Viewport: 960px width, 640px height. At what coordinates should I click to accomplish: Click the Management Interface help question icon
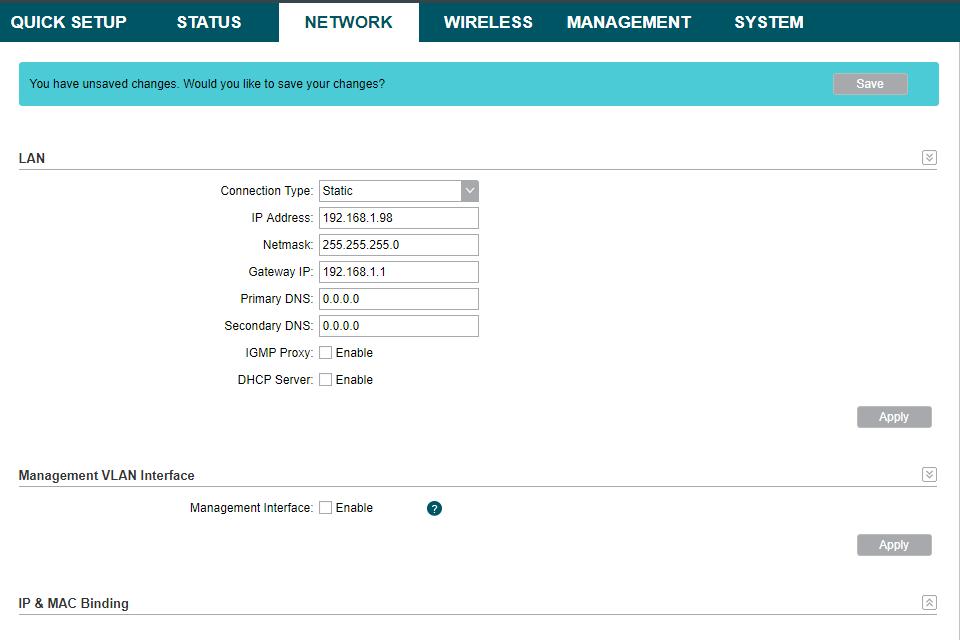click(x=434, y=508)
